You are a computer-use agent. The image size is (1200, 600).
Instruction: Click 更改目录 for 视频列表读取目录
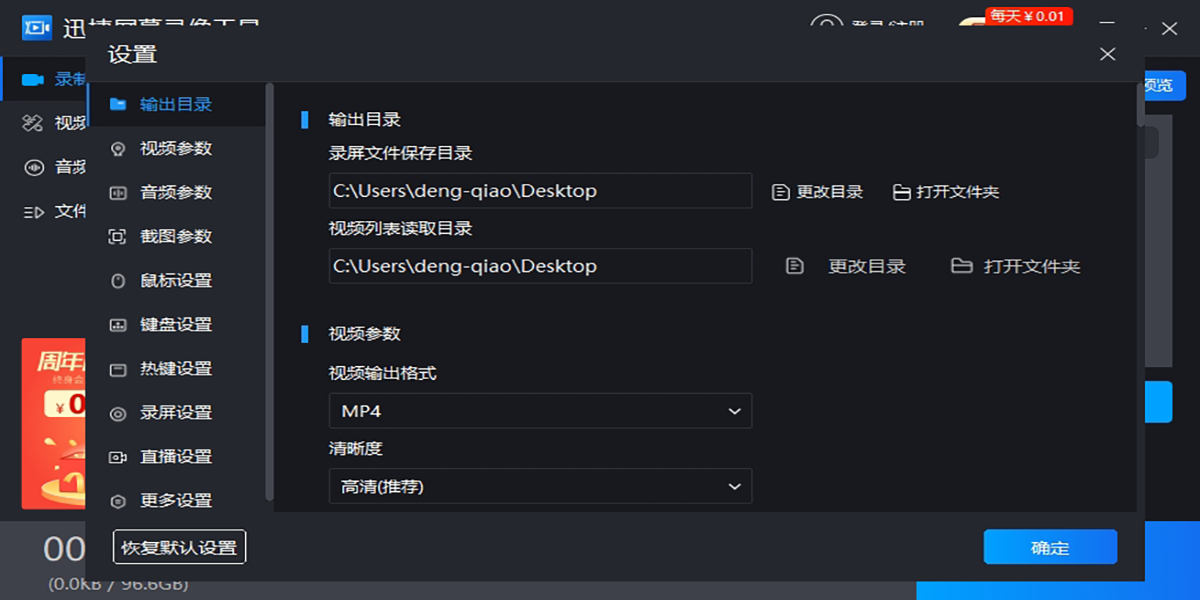tap(846, 267)
